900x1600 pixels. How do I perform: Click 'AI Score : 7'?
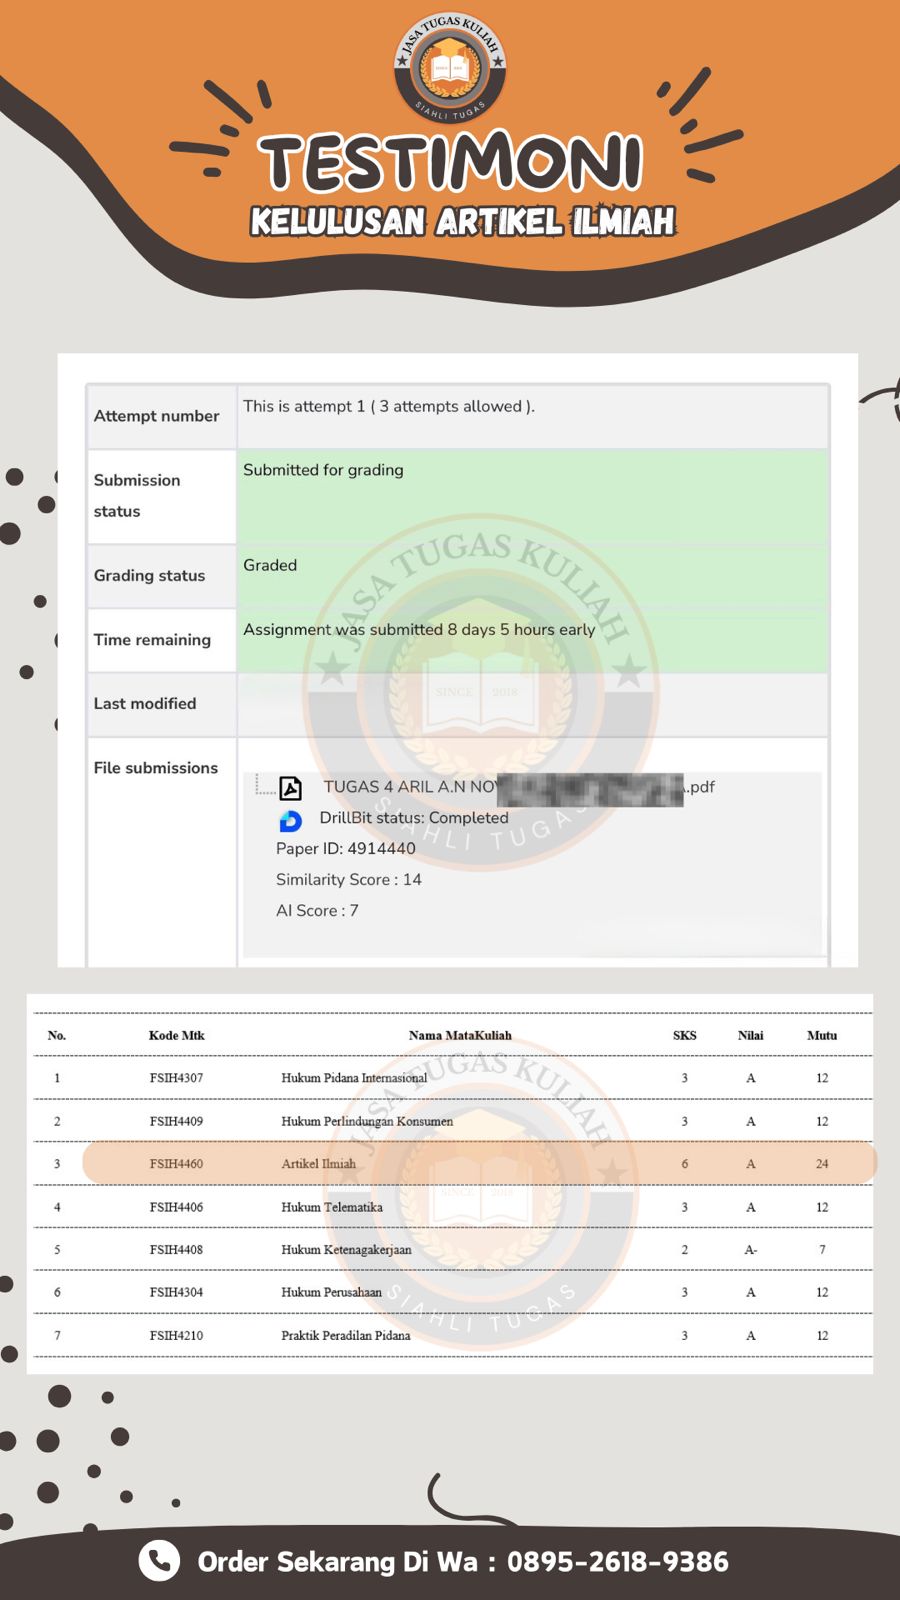(317, 911)
